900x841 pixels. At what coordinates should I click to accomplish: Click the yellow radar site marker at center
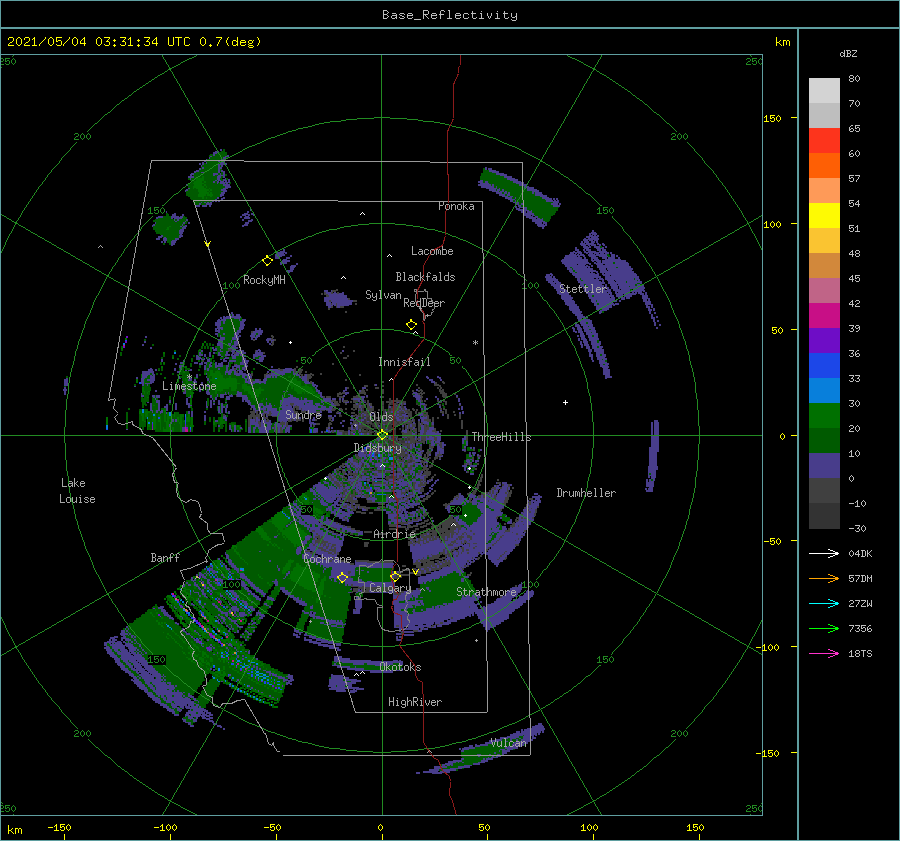(x=382, y=435)
